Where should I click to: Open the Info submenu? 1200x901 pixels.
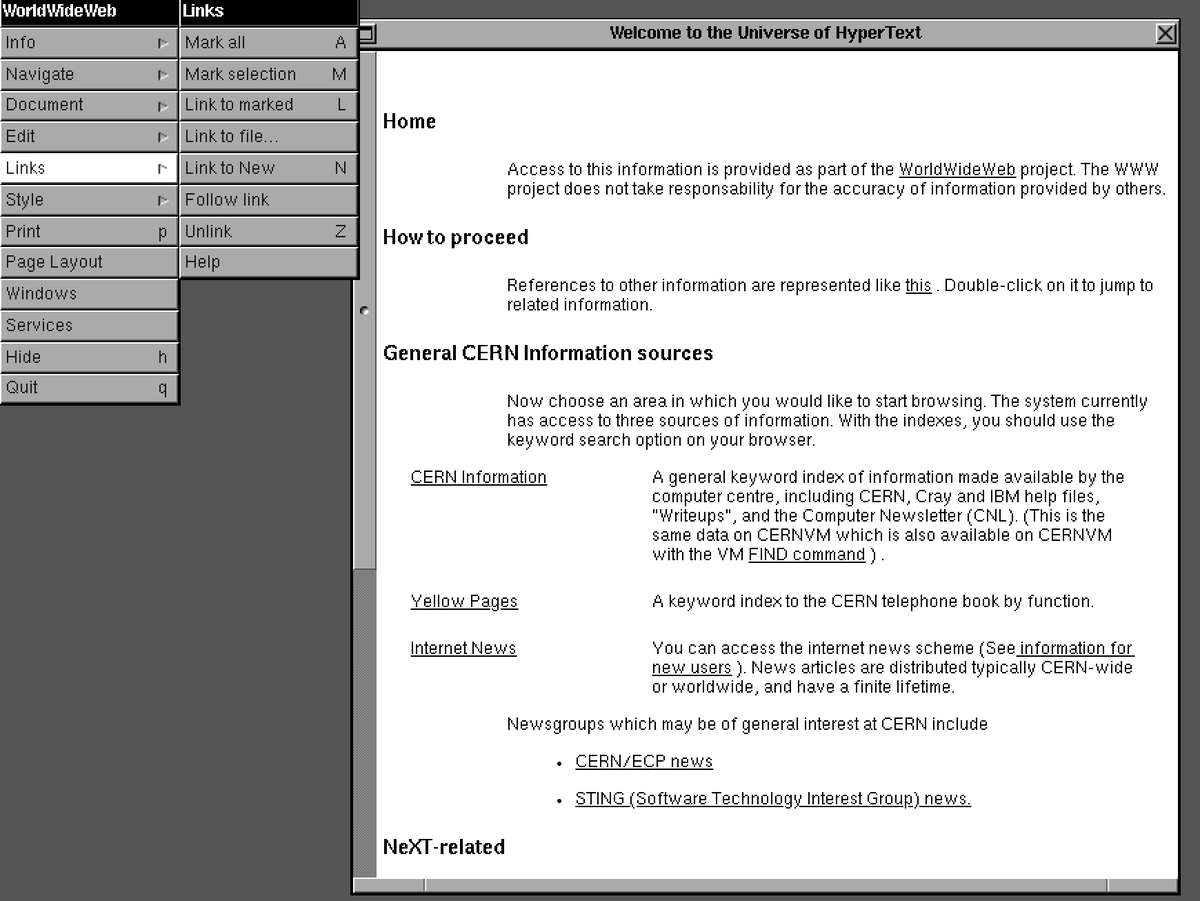point(89,42)
